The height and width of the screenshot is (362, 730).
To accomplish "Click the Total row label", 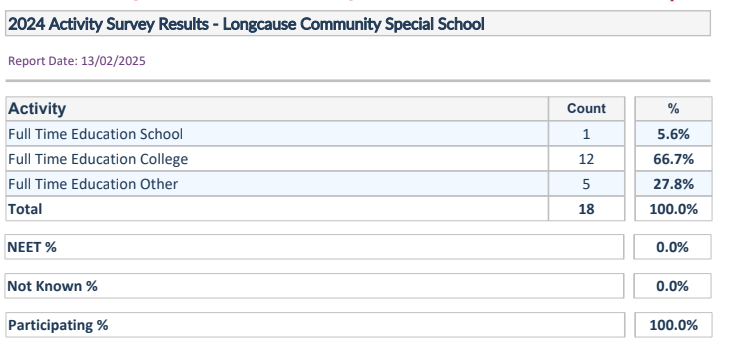I will tap(25, 209).
